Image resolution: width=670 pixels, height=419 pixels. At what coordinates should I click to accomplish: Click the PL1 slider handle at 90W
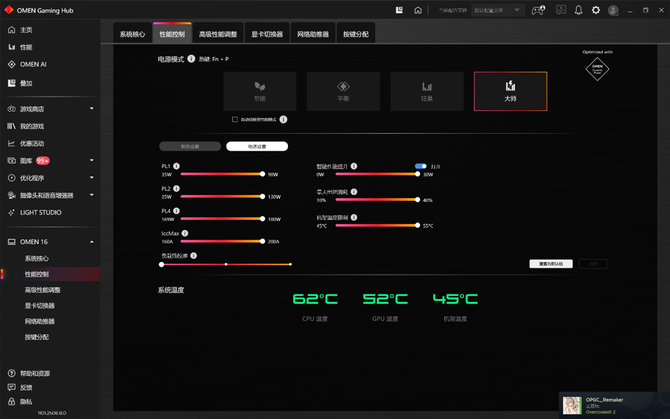(262, 174)
